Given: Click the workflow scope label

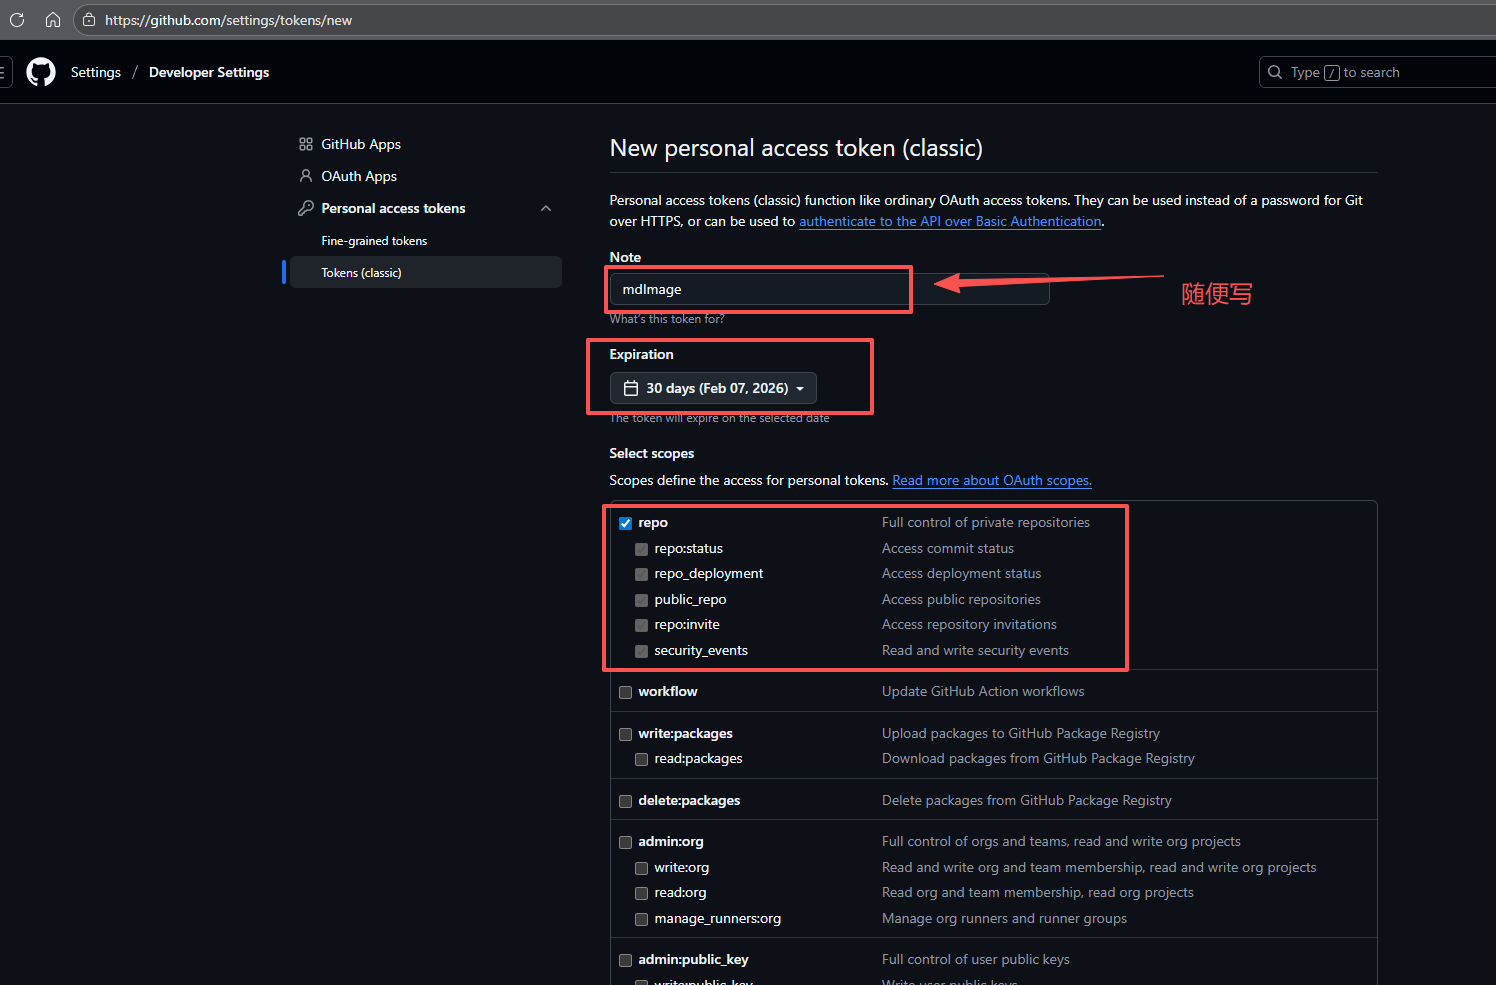Looking at the screenshot, I should pyautogui.click(x=668, y=692).
